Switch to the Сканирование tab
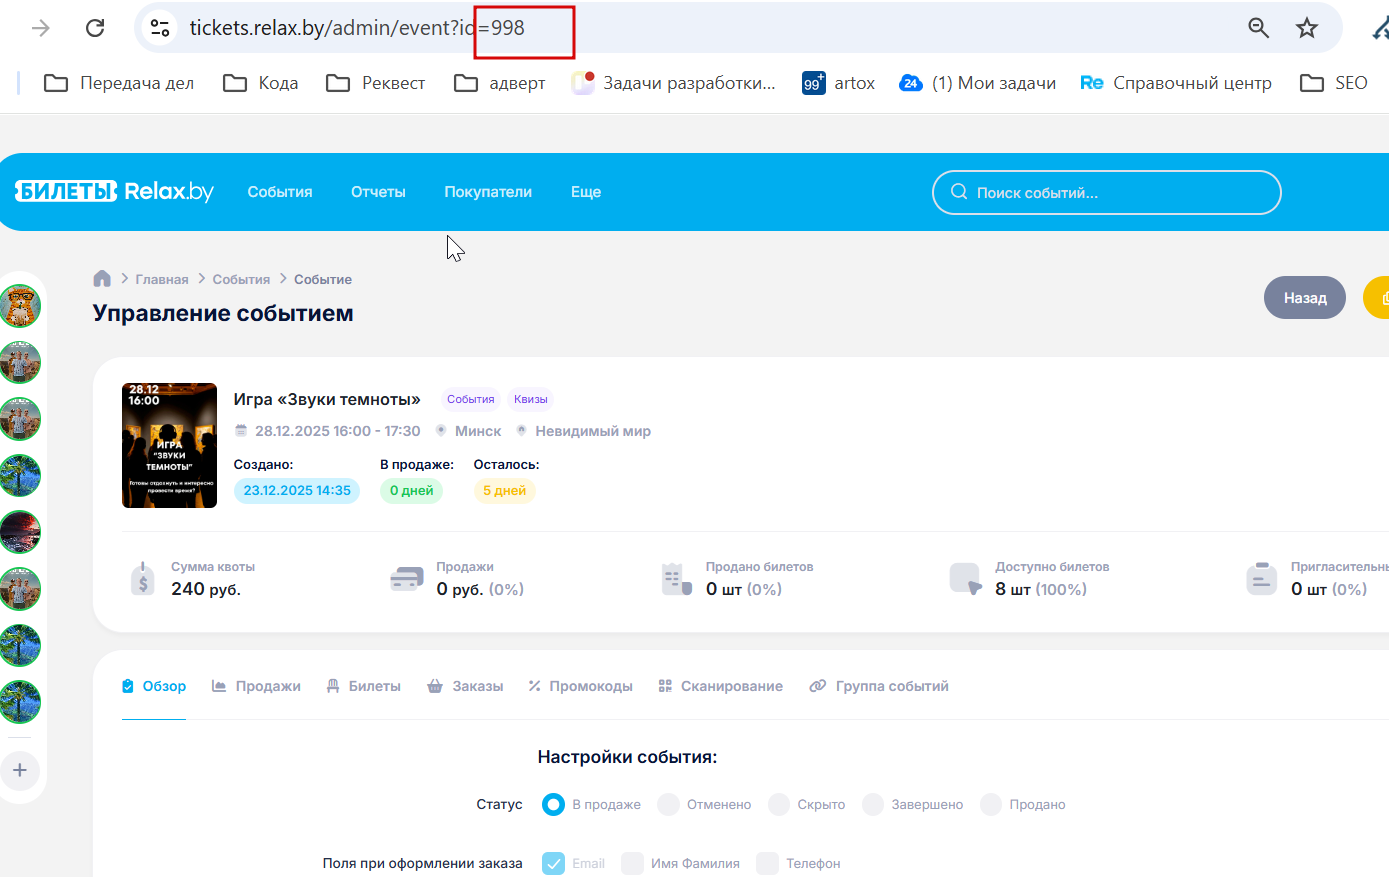 click(720, 686)
